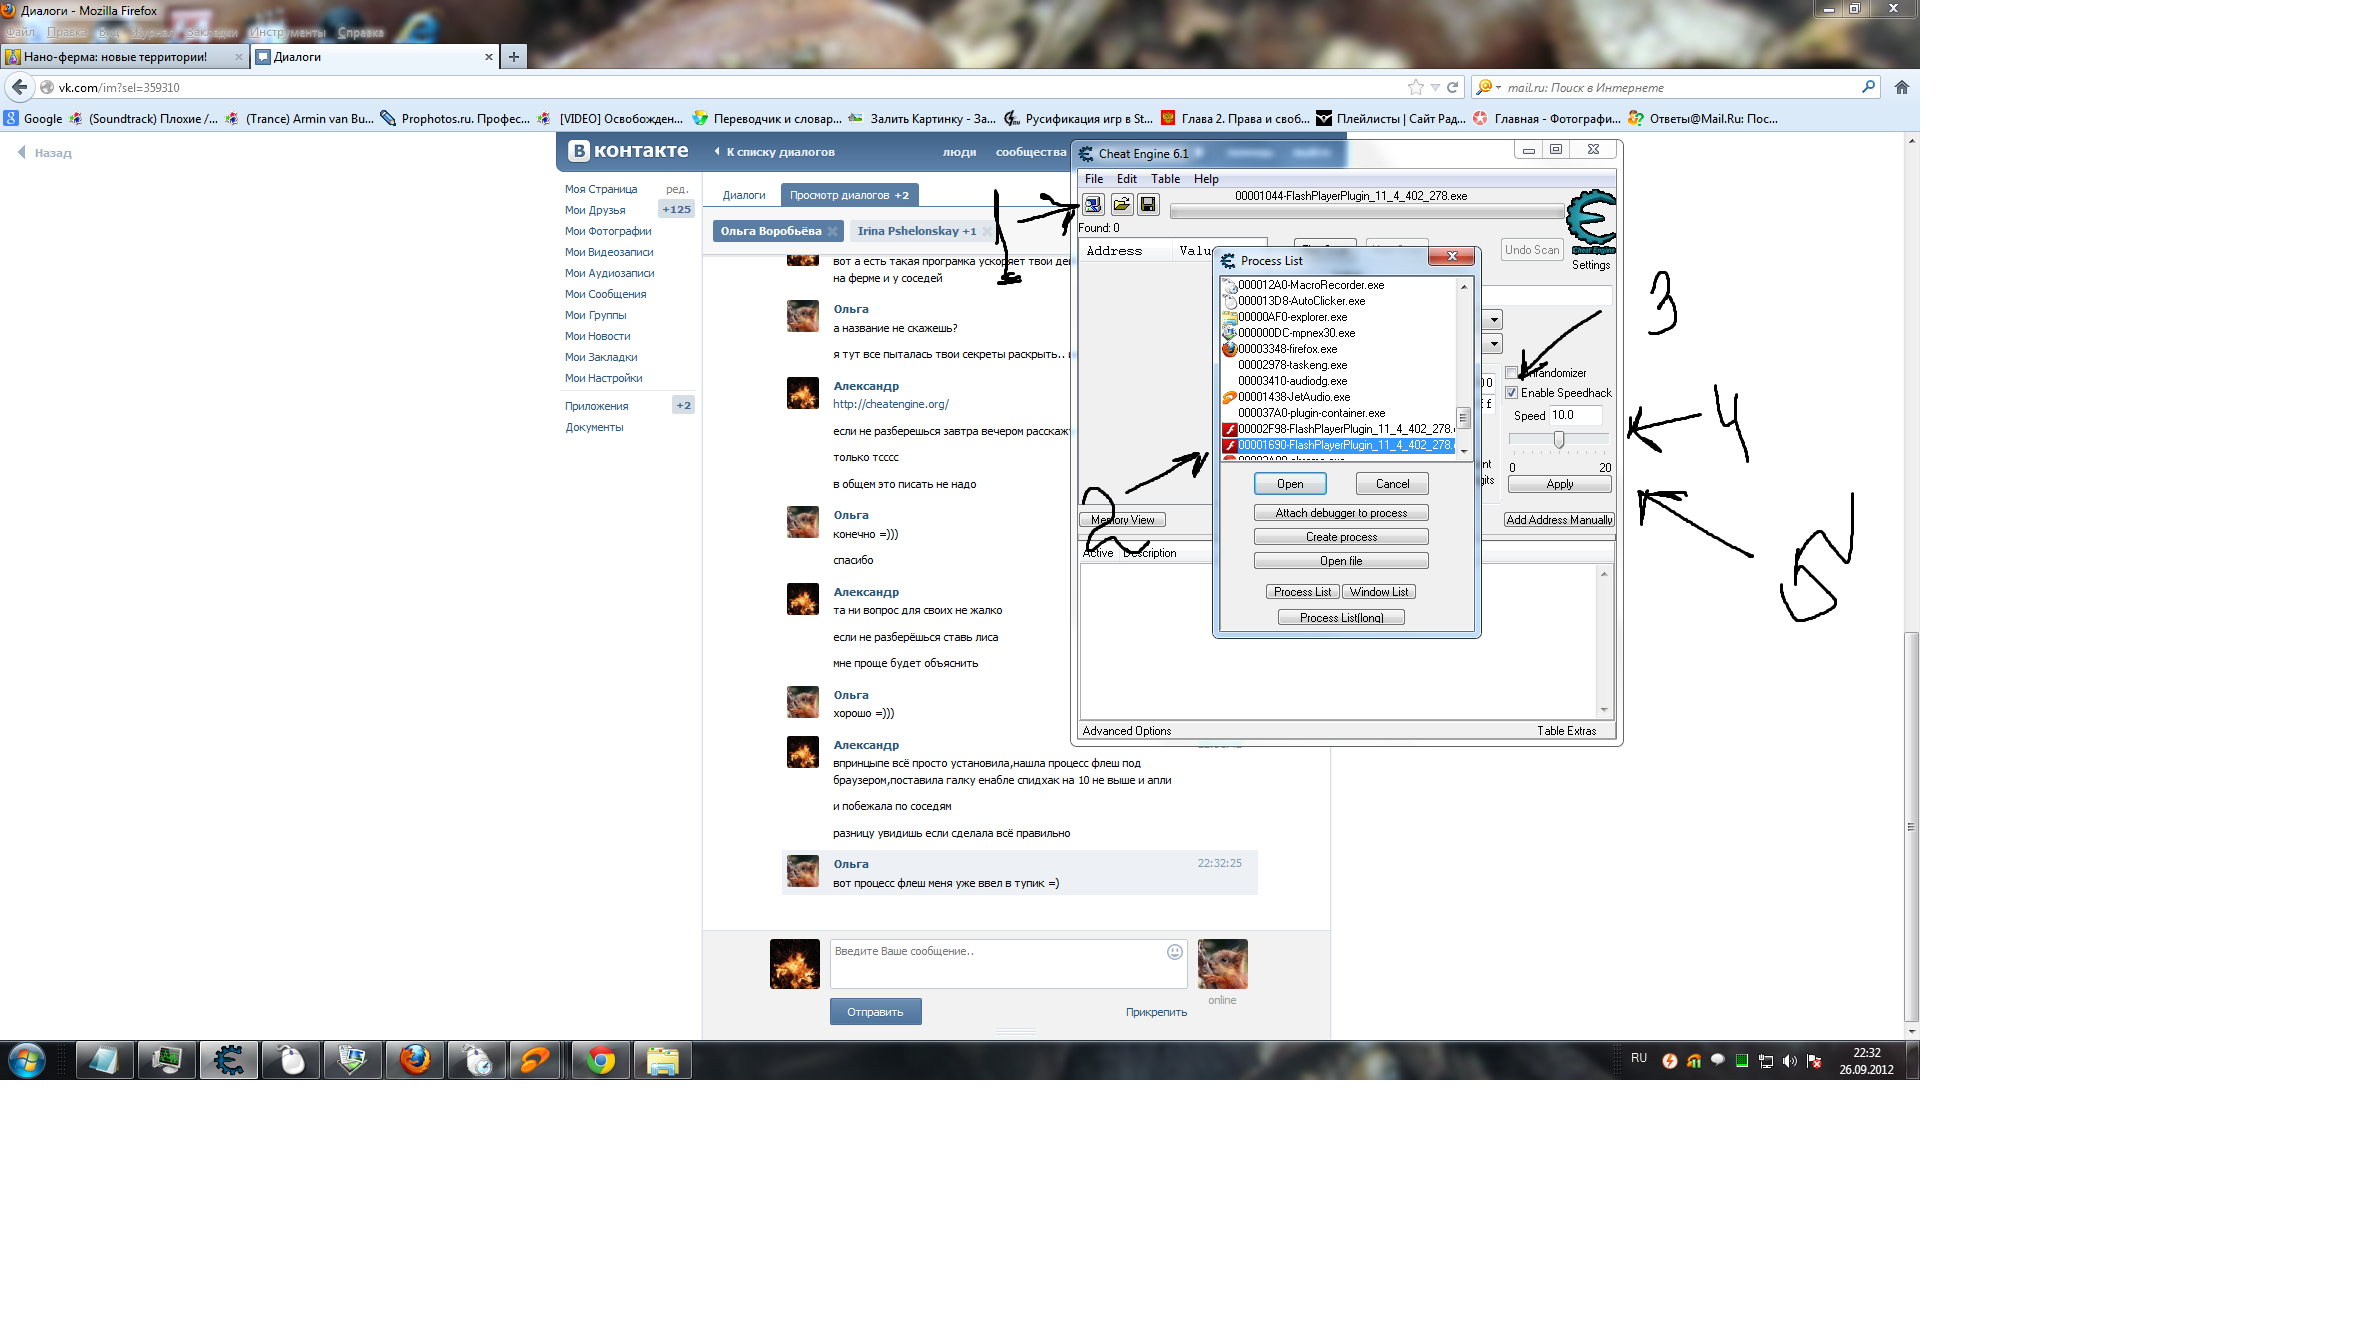This screenshot has width=2375, height=1335.
Task: Open the File menu in Cheat Engine
Action: coord(1094,179)
